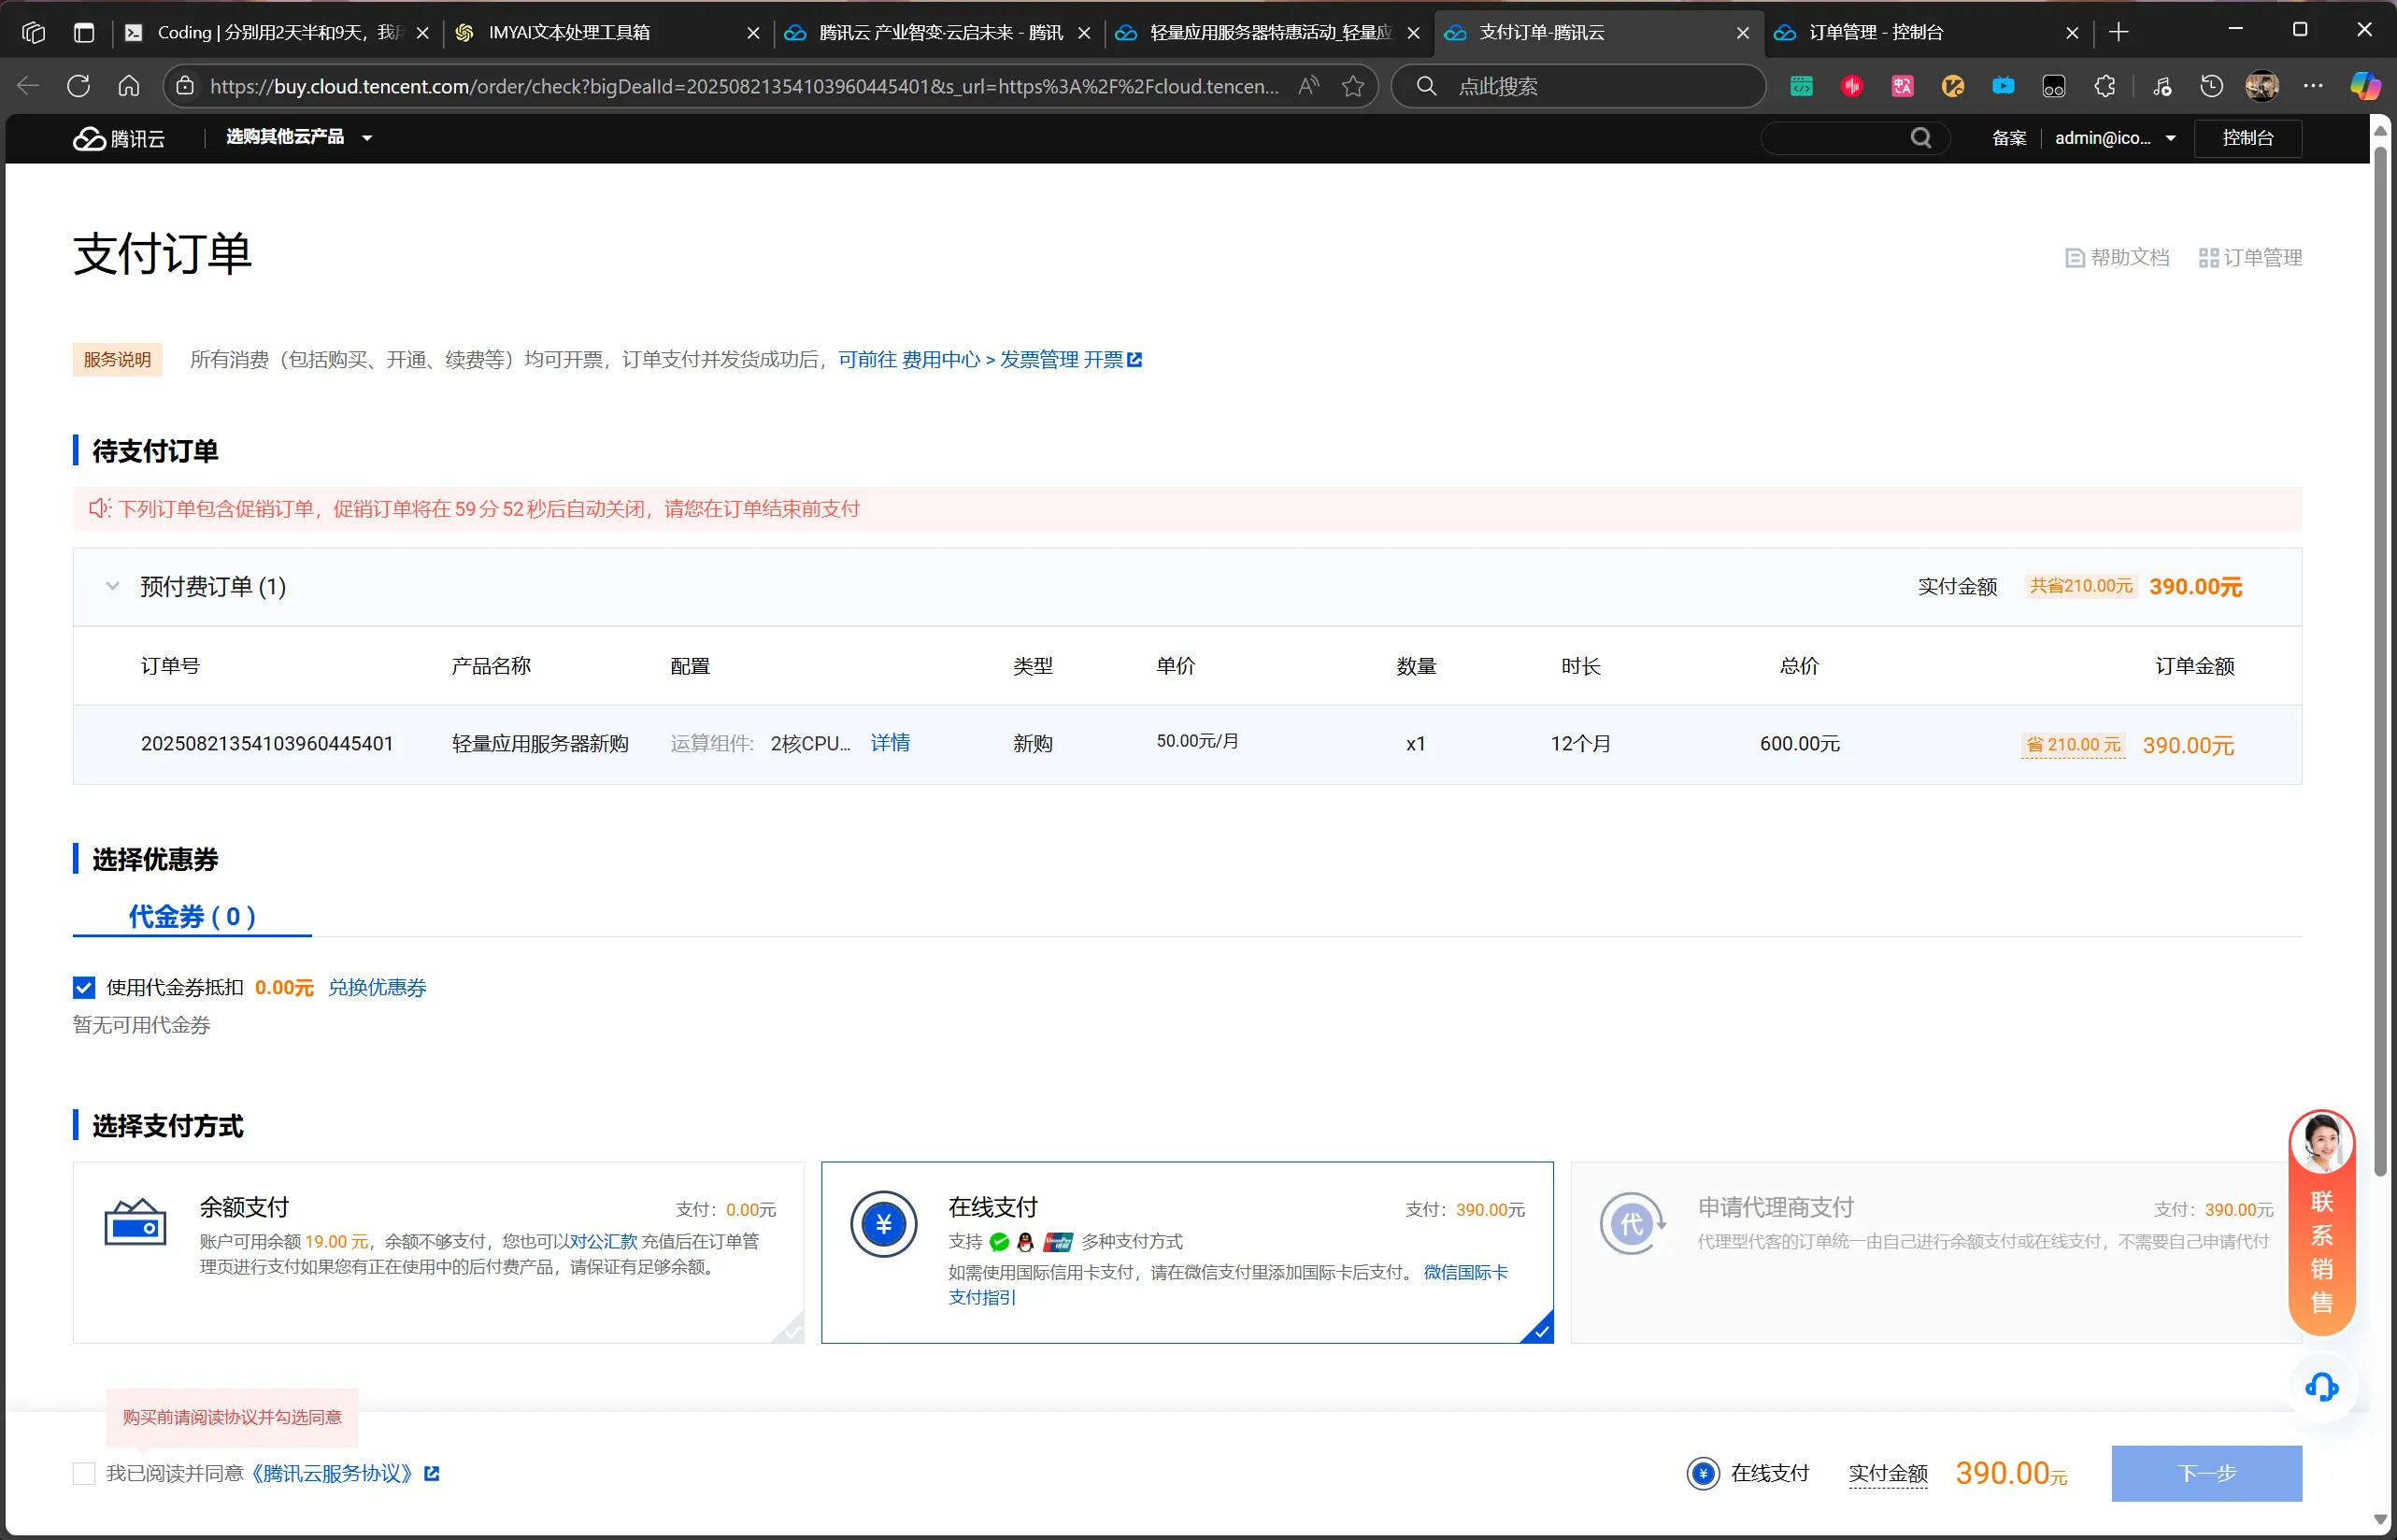Go back to previous page
The image size is (2397, 1540).
click(28, 86)
